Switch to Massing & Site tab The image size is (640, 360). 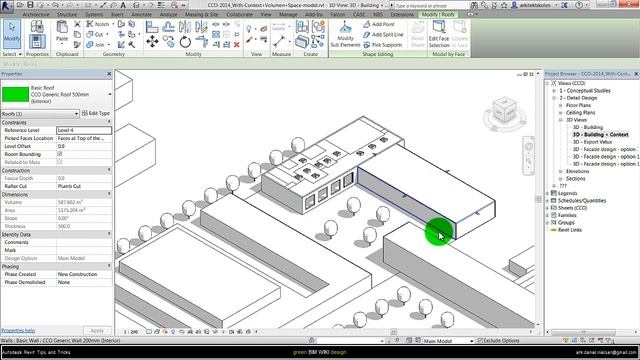[202, 14]
